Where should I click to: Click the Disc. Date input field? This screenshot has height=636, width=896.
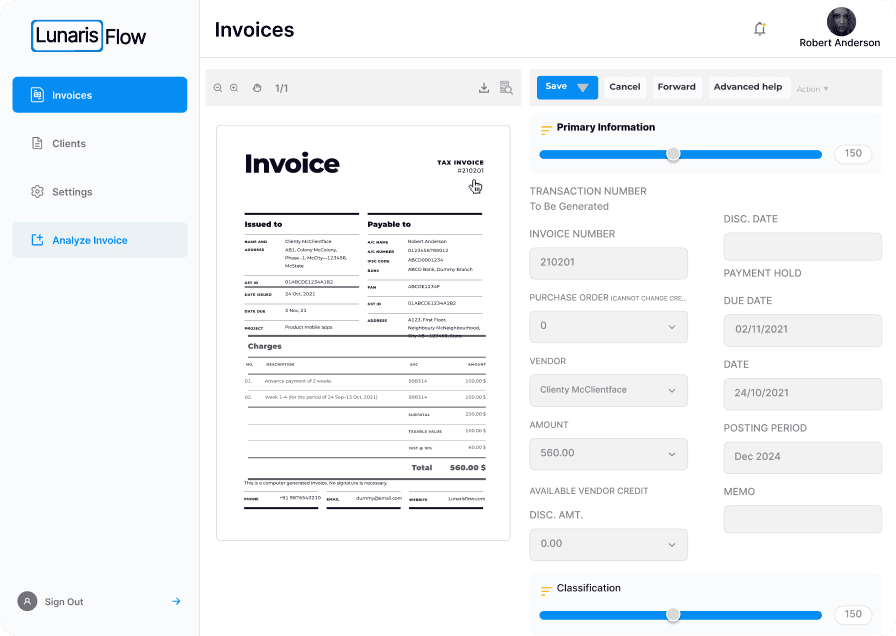[x=803, y=246]
